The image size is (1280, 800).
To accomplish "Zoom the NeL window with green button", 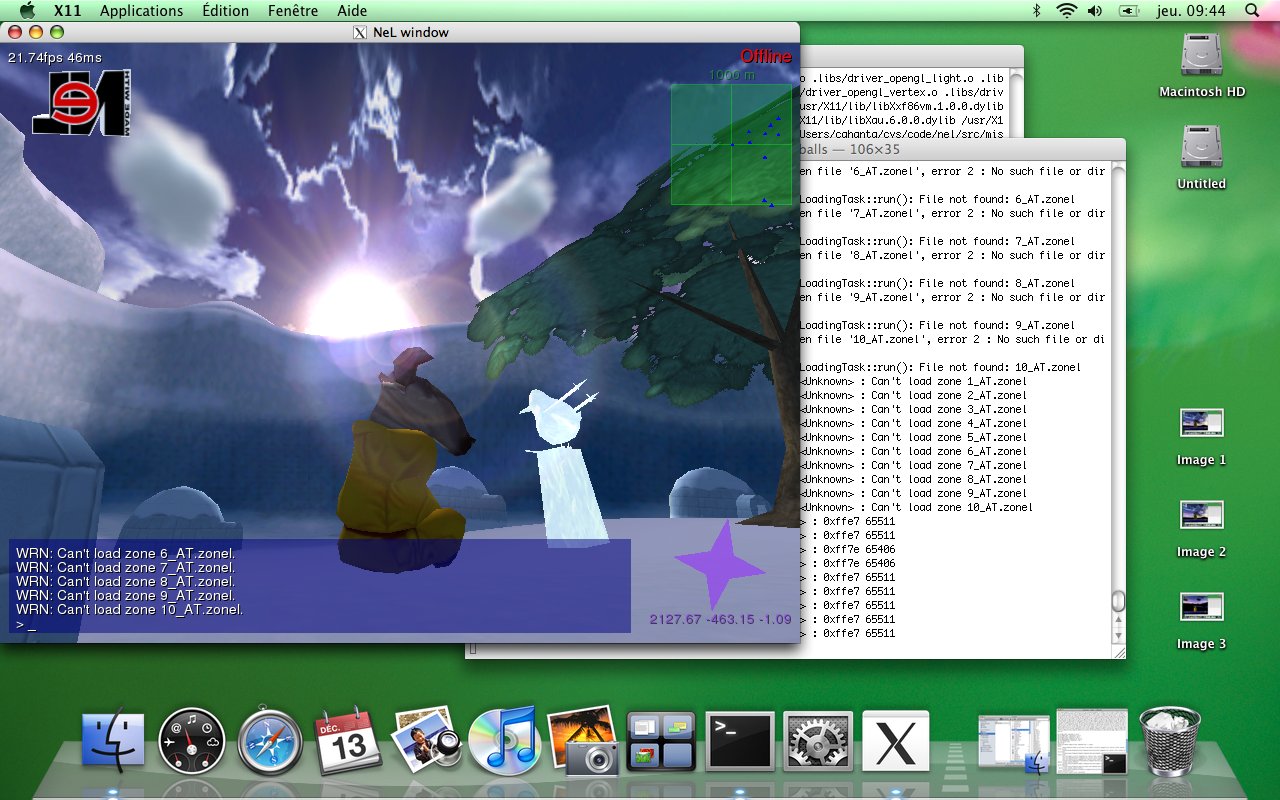I will pos(57,32).
